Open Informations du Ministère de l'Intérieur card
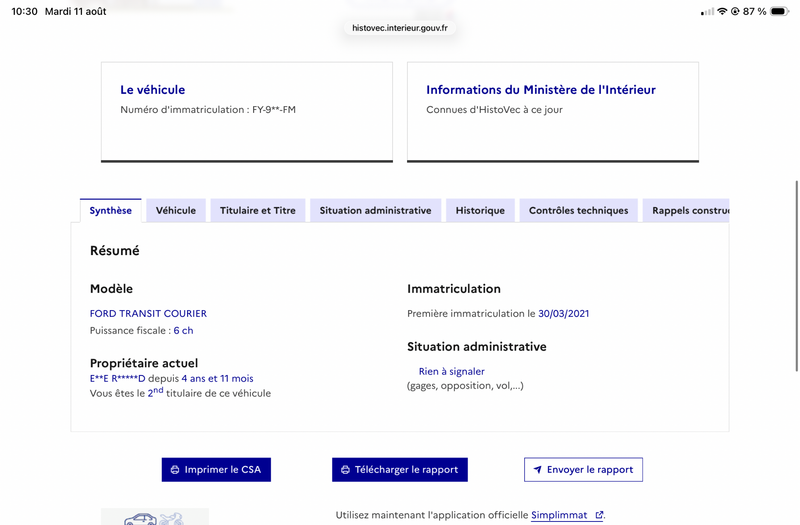The height and width of the screenshot is (525, 800). coord(553,112)
